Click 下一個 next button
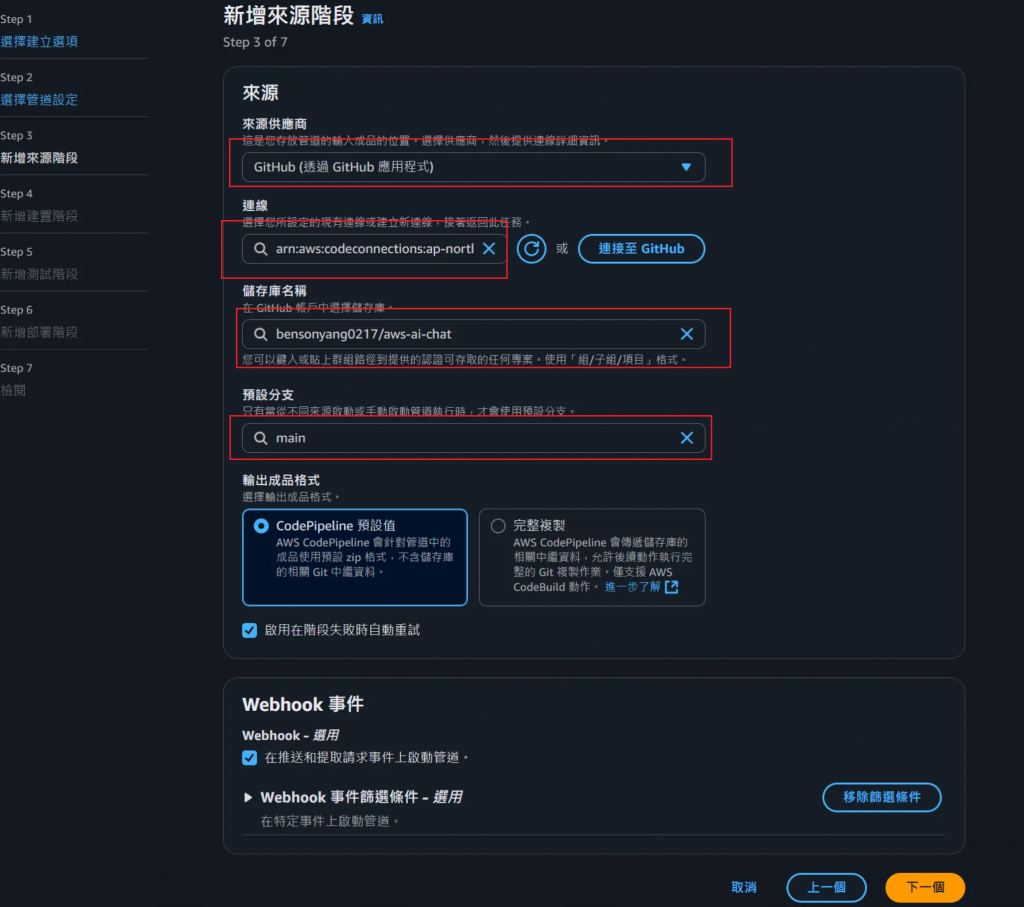 (925, 887)
